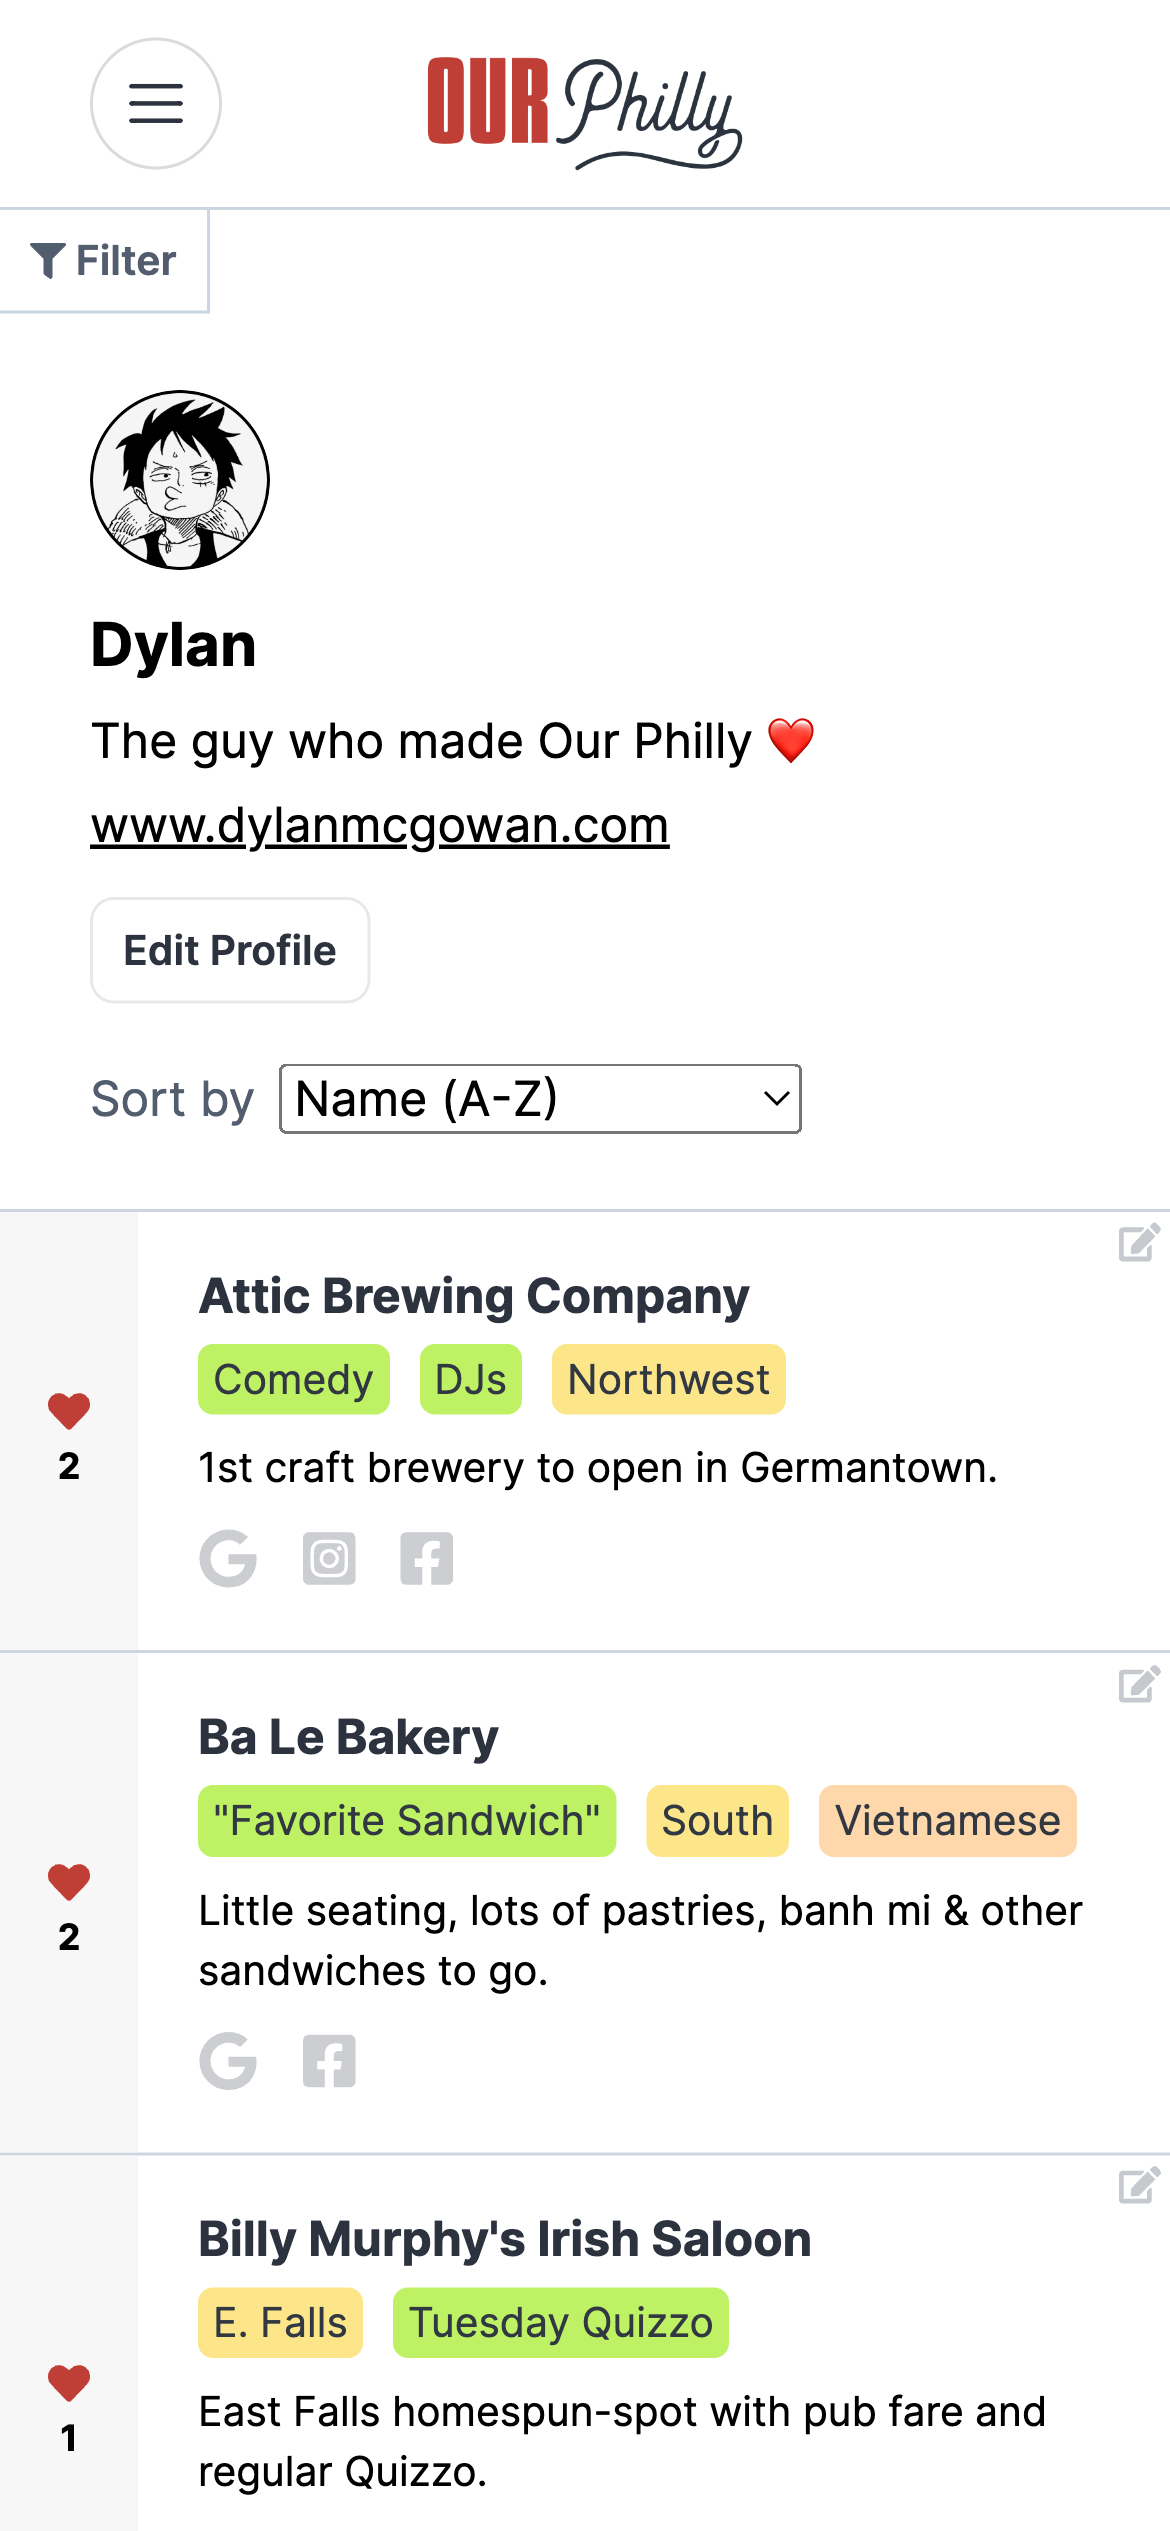Open Ba Le Bakery's Google icon

pyautogui.click(x=228, y=2061)
